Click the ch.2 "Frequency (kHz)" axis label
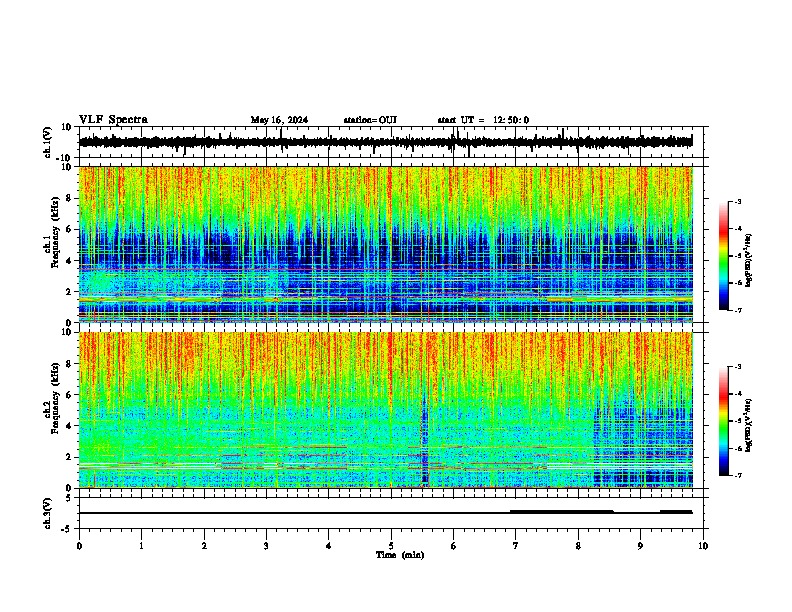 tap(56, 398)
